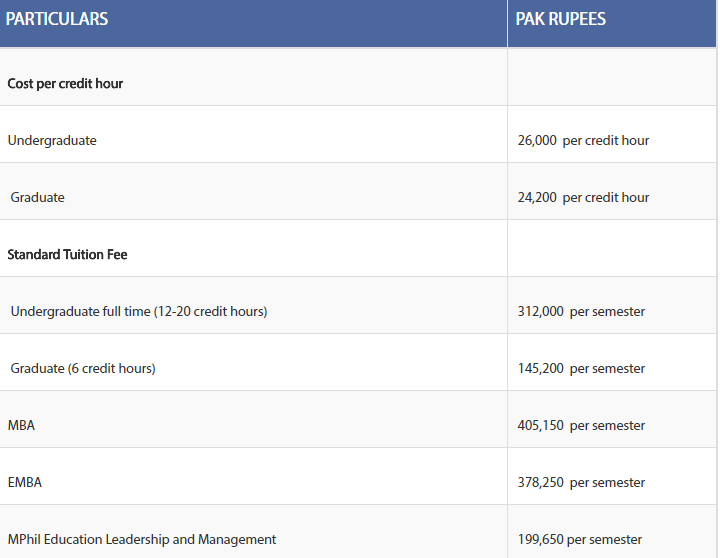The image size is (720, 558).
Task: Click the 378,250 per semester fee
Action: pos(581,482)
